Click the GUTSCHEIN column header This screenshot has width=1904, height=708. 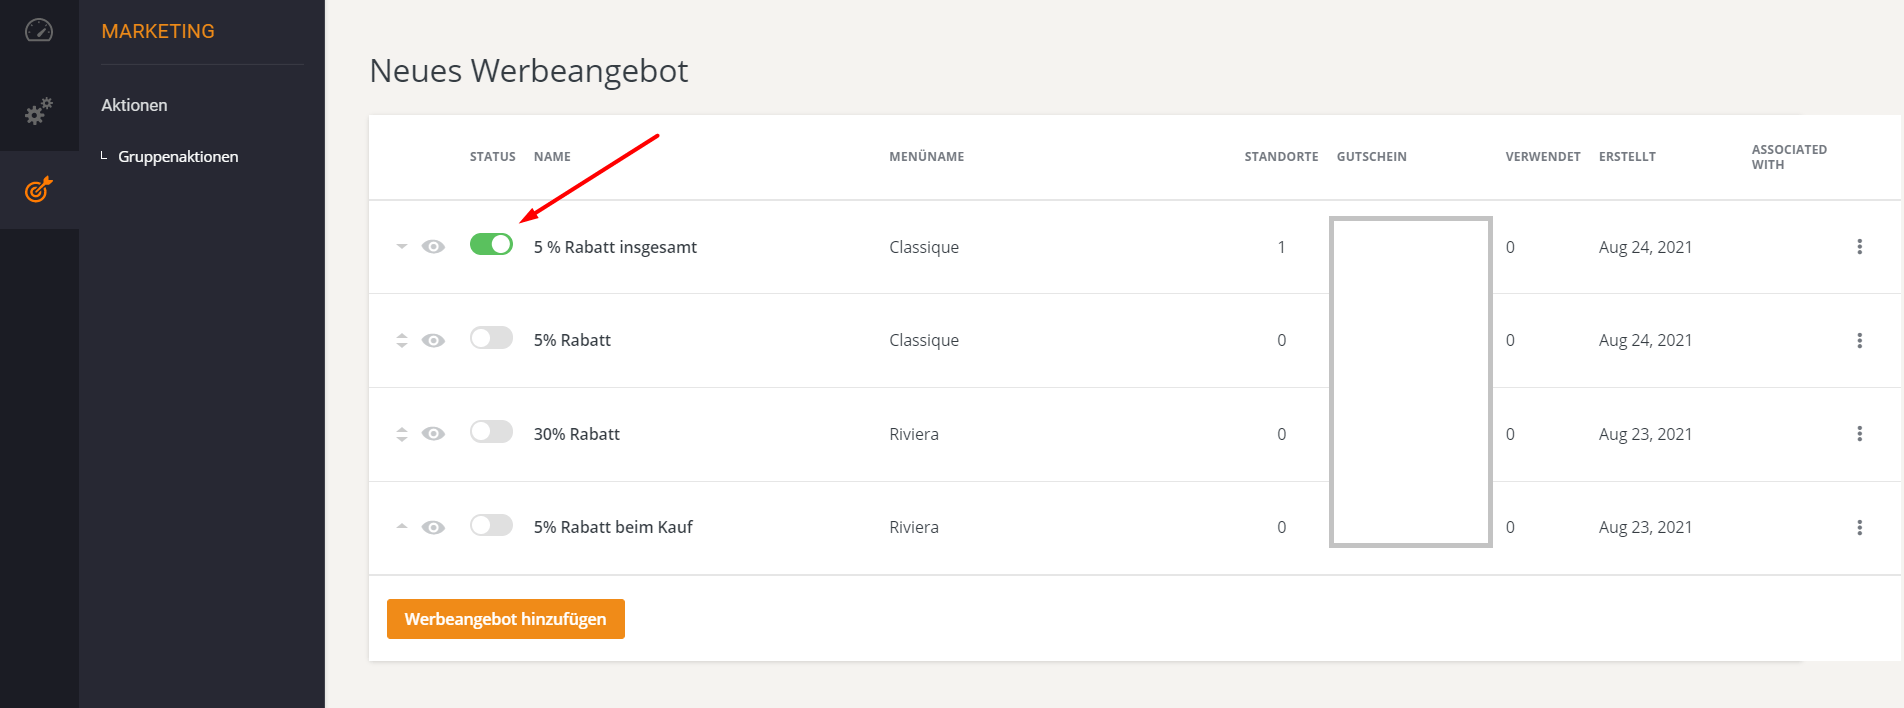(1372, 157)
